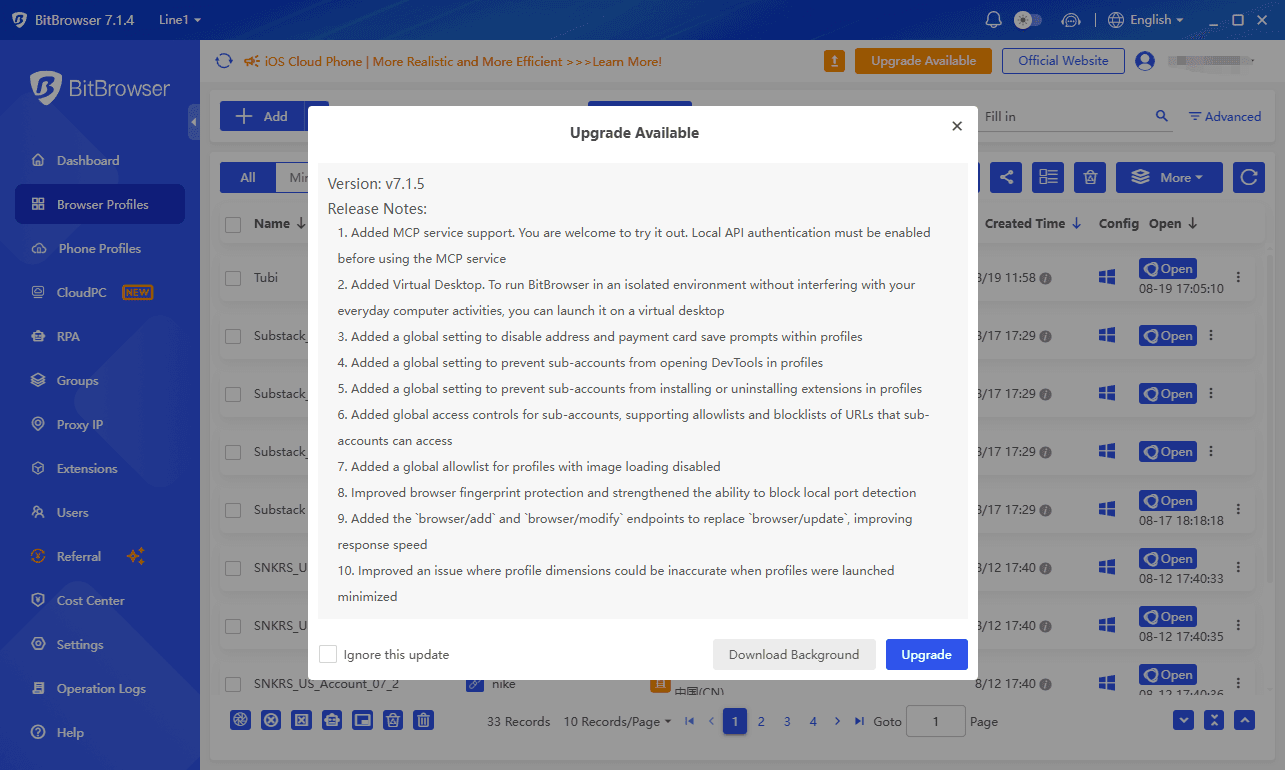This screenshot has width=1285, height=770.
Task: Click iOS Cloud Phone announcement link
Action: pos(463,61)
